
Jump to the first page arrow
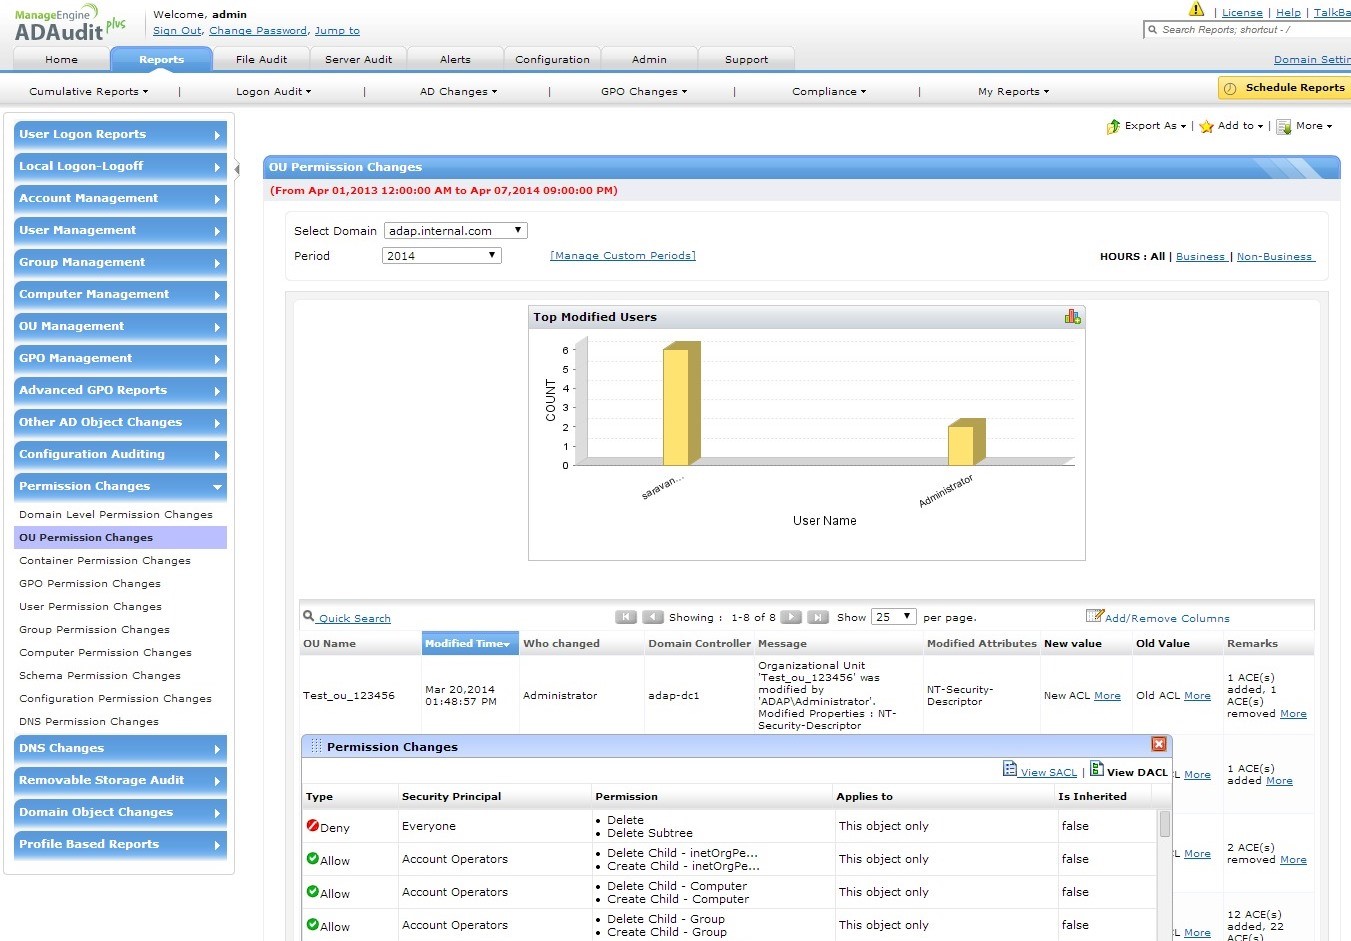(x=626, y=617)
